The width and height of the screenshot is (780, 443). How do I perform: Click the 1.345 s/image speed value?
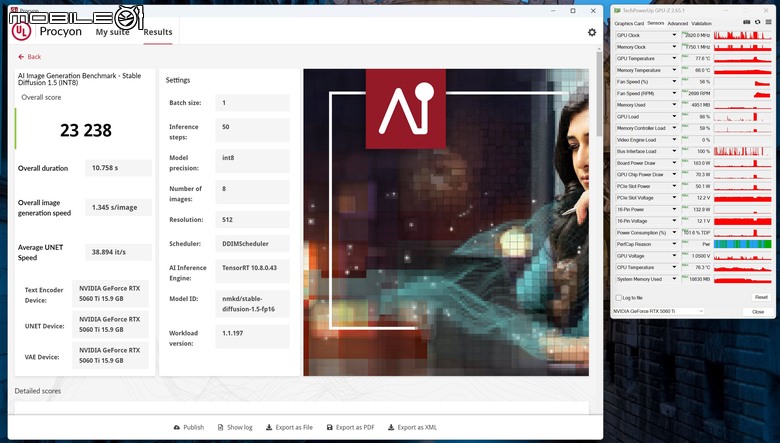[x=118, y=207]
